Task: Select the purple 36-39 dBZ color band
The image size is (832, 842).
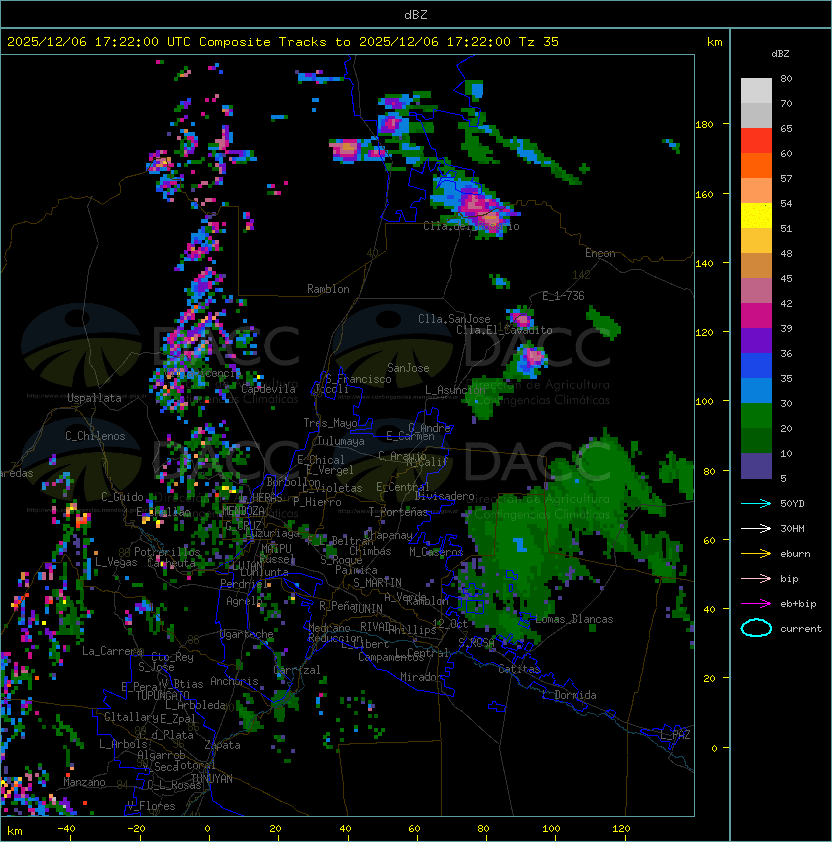Action: click(x=756, y=341)
